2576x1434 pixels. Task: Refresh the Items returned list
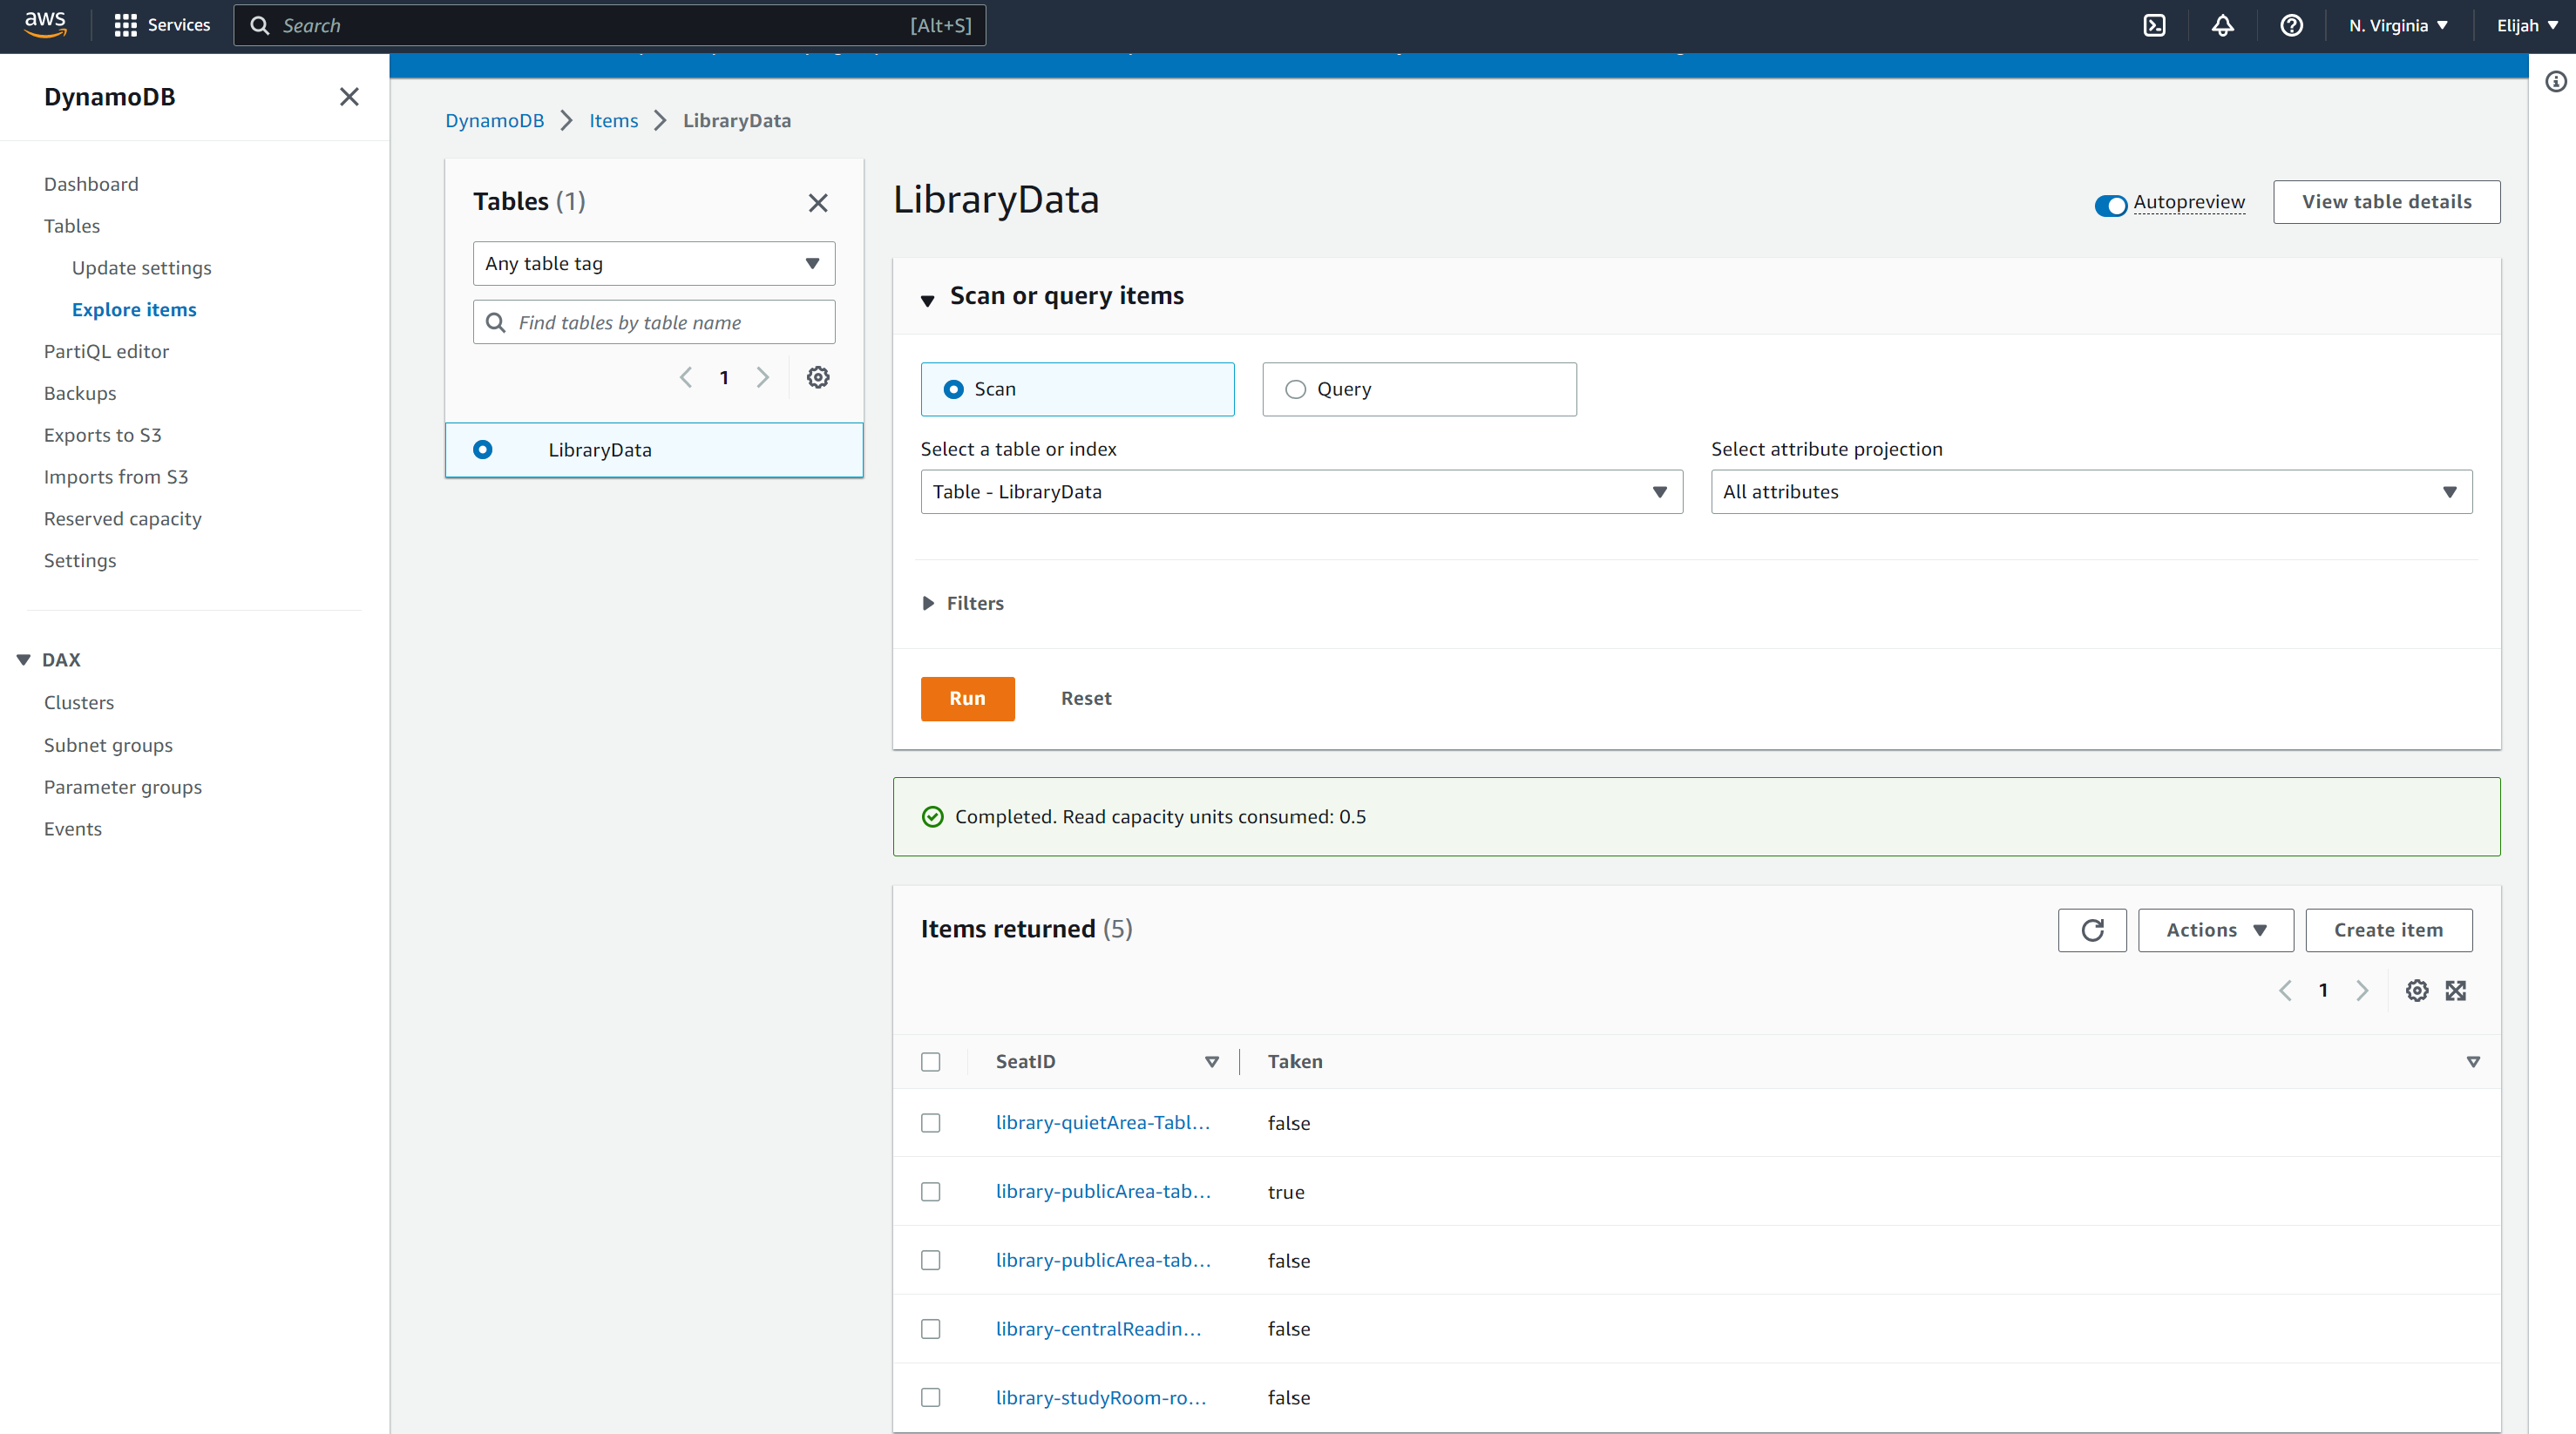[2092, 930]
